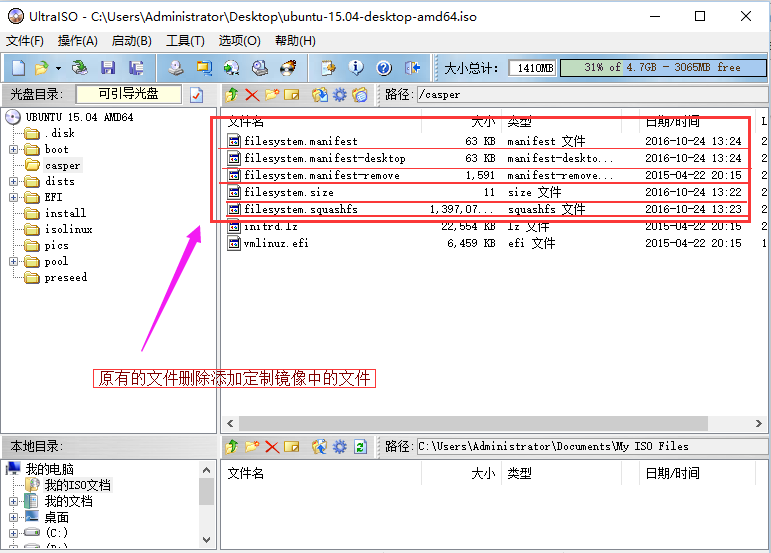
Task: Click the Rename icon in disc pane toolbar
Action: [292, 94]
